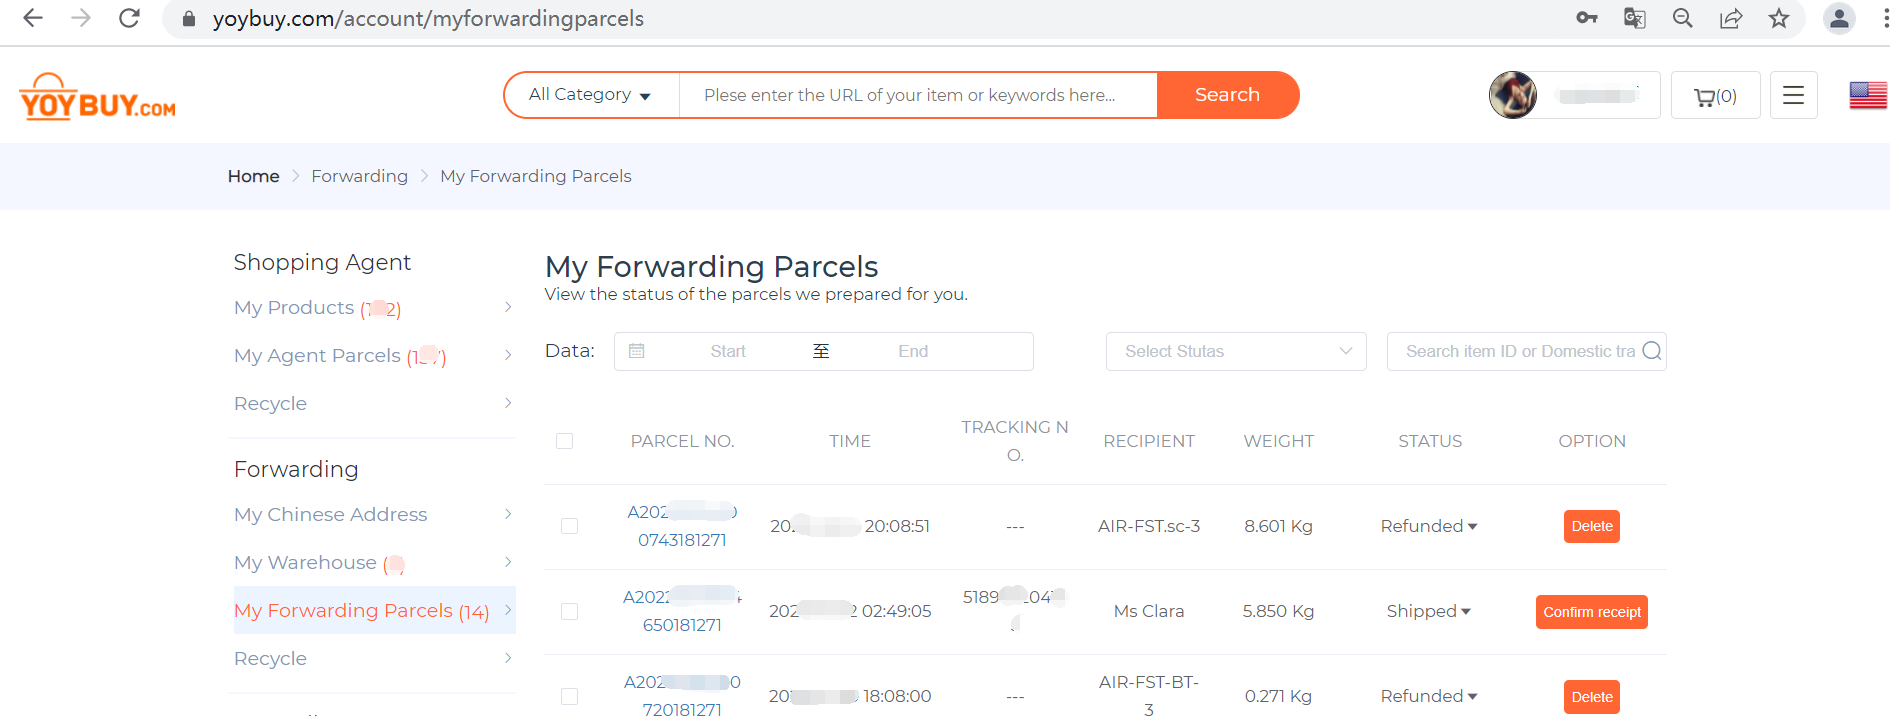Click the YoyBuy.com logo
Viewport: 1890px width, 716px height.
tap(97, 97)
